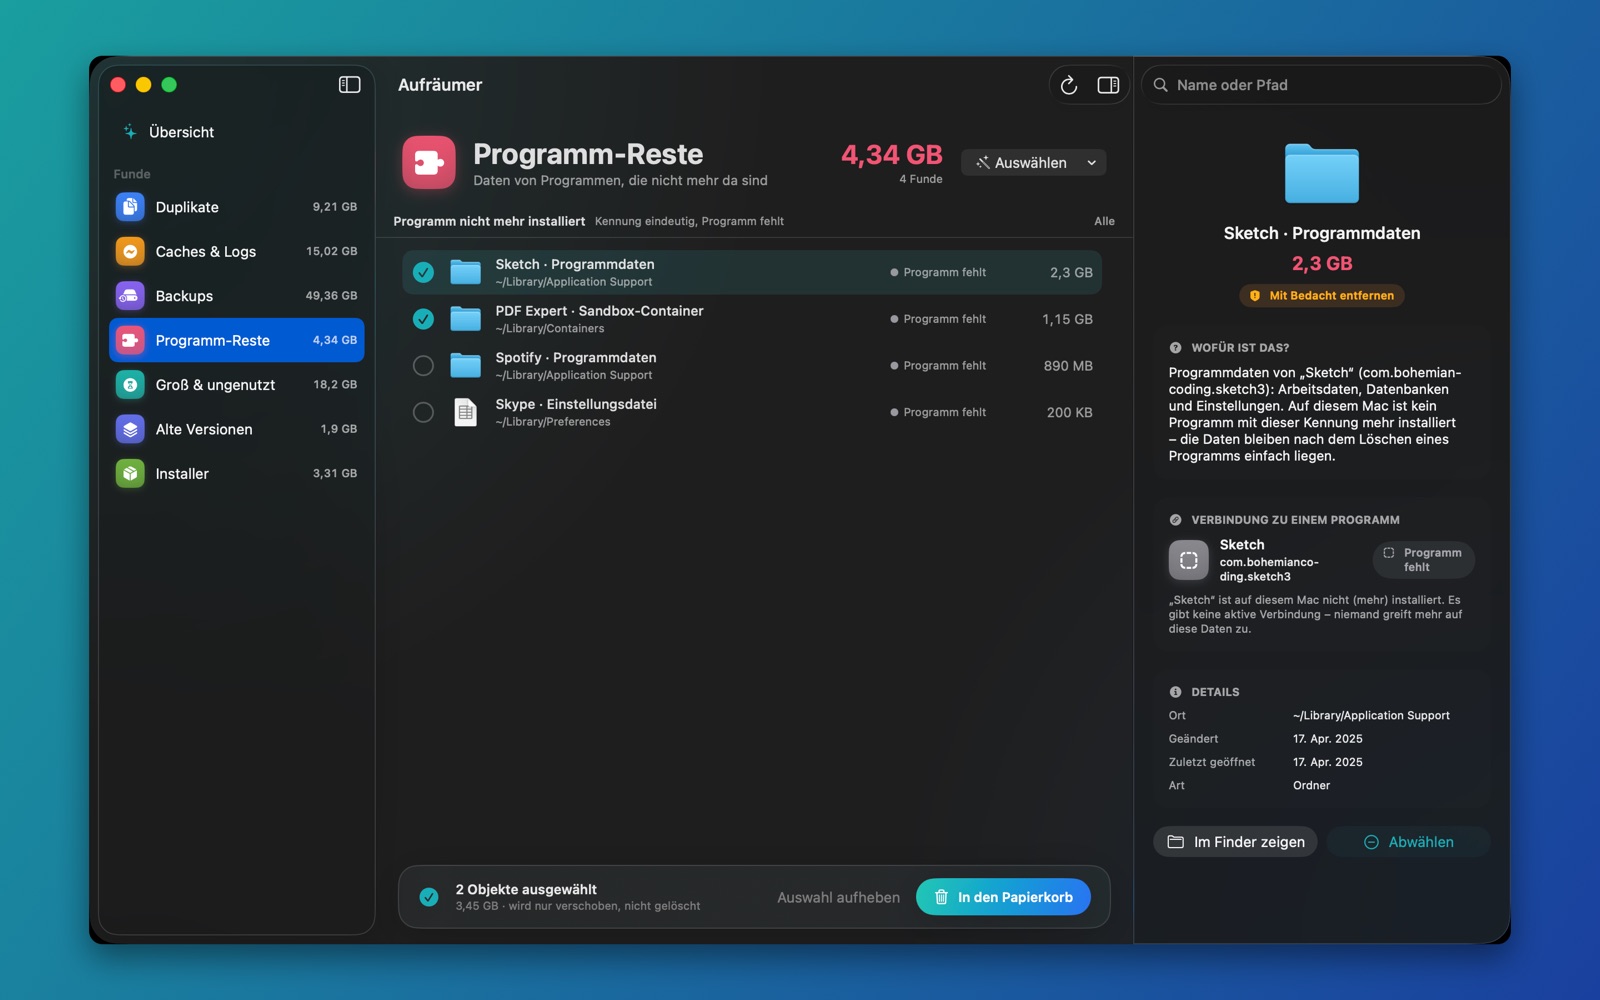The image size is (1600, 1000).
Task: Open the Übersicht view
Action: 236,132
